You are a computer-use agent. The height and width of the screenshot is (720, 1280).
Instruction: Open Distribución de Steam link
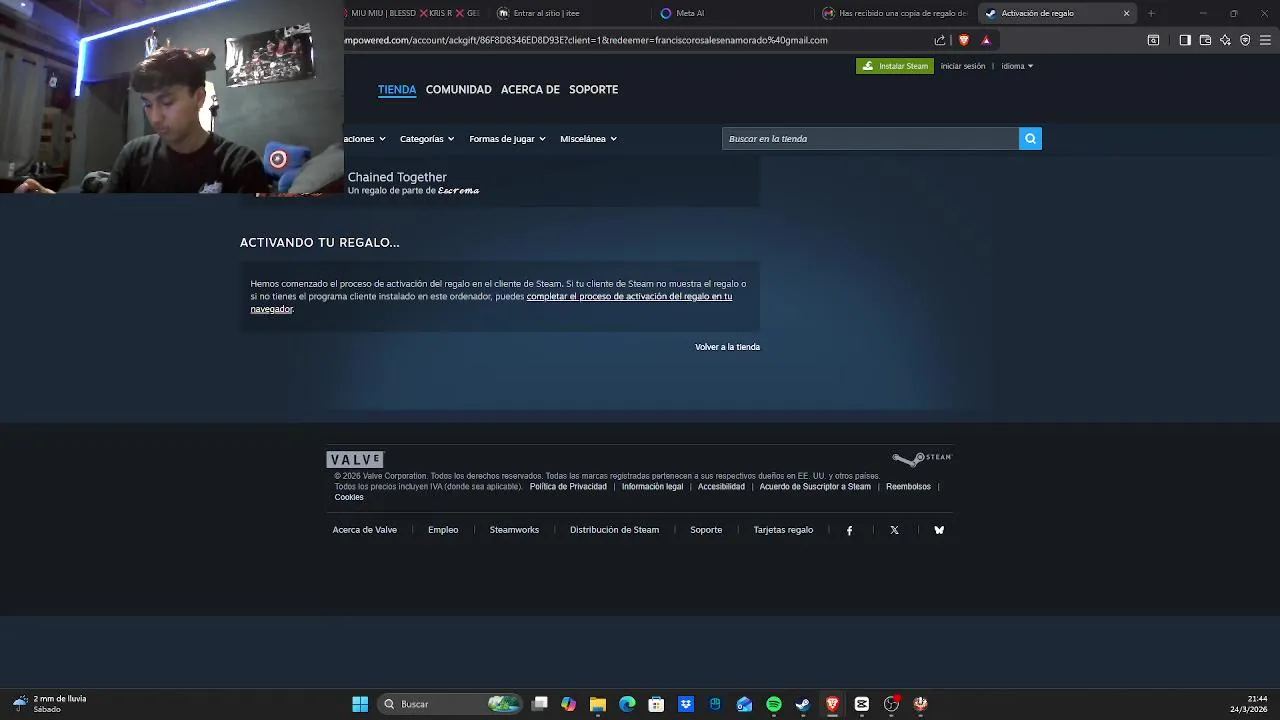614,530
